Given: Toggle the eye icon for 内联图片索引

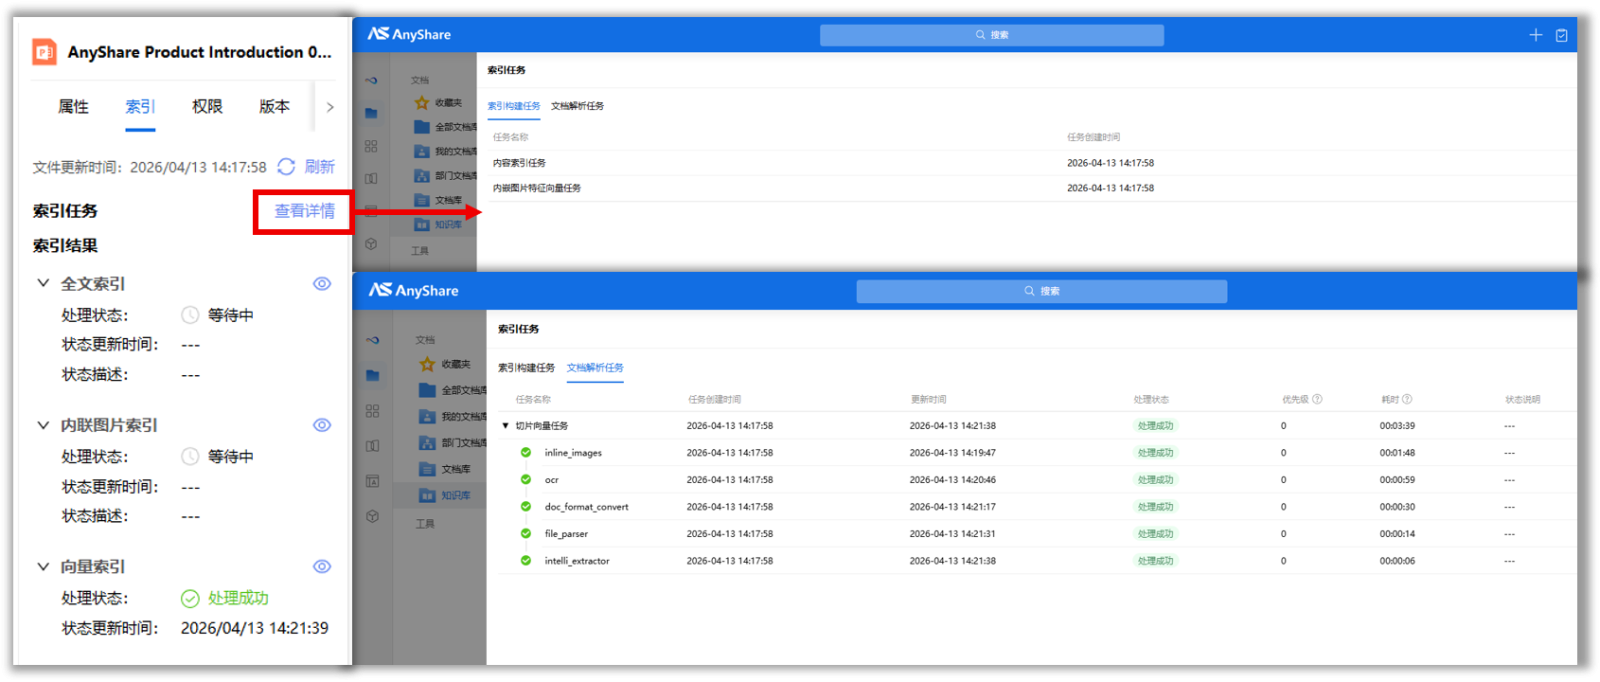Looking at the screenshot, I should pyautogui.click(x=322, y=425).
